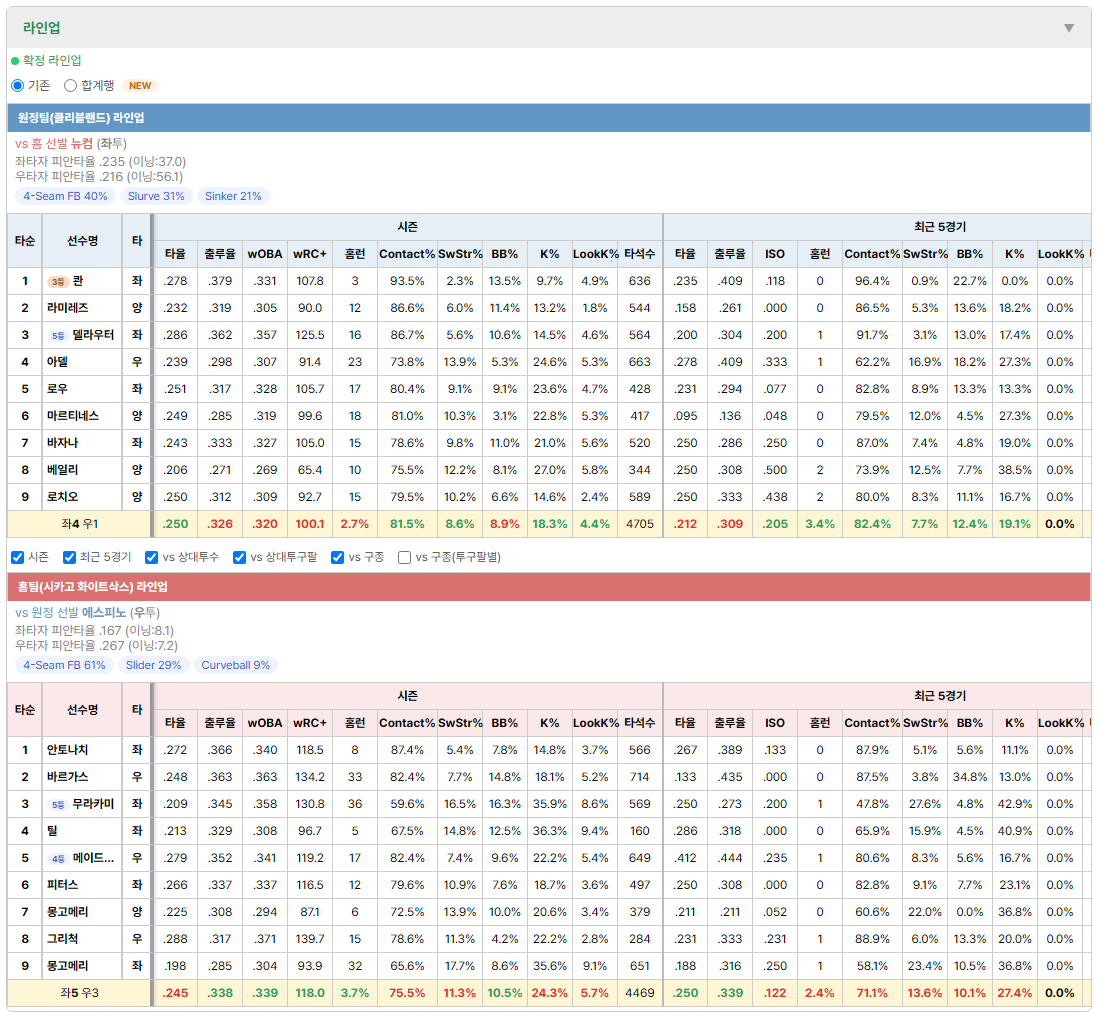The width and height of the screenshot is (1098, 1018).
Task: Click the 5등 badge beside 델라우터
Action: click(57, 335)
